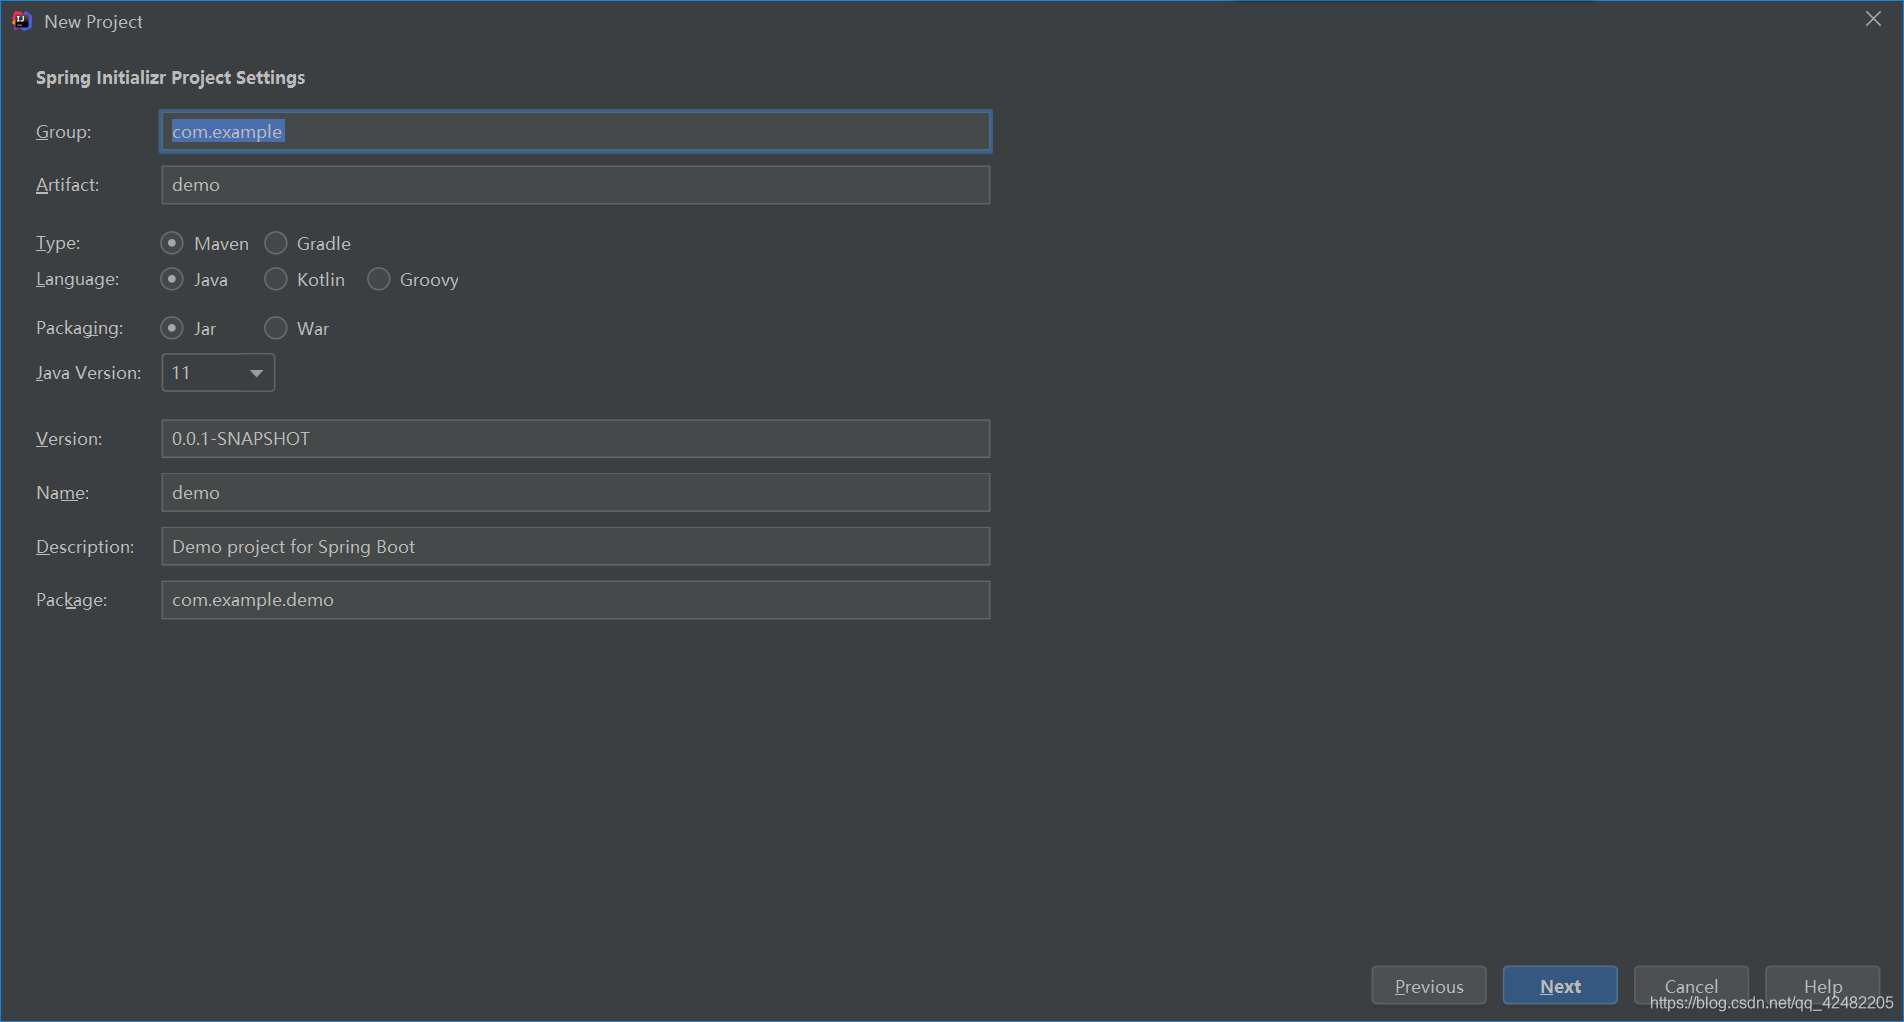Click the Packaging label

coord(80,328)
